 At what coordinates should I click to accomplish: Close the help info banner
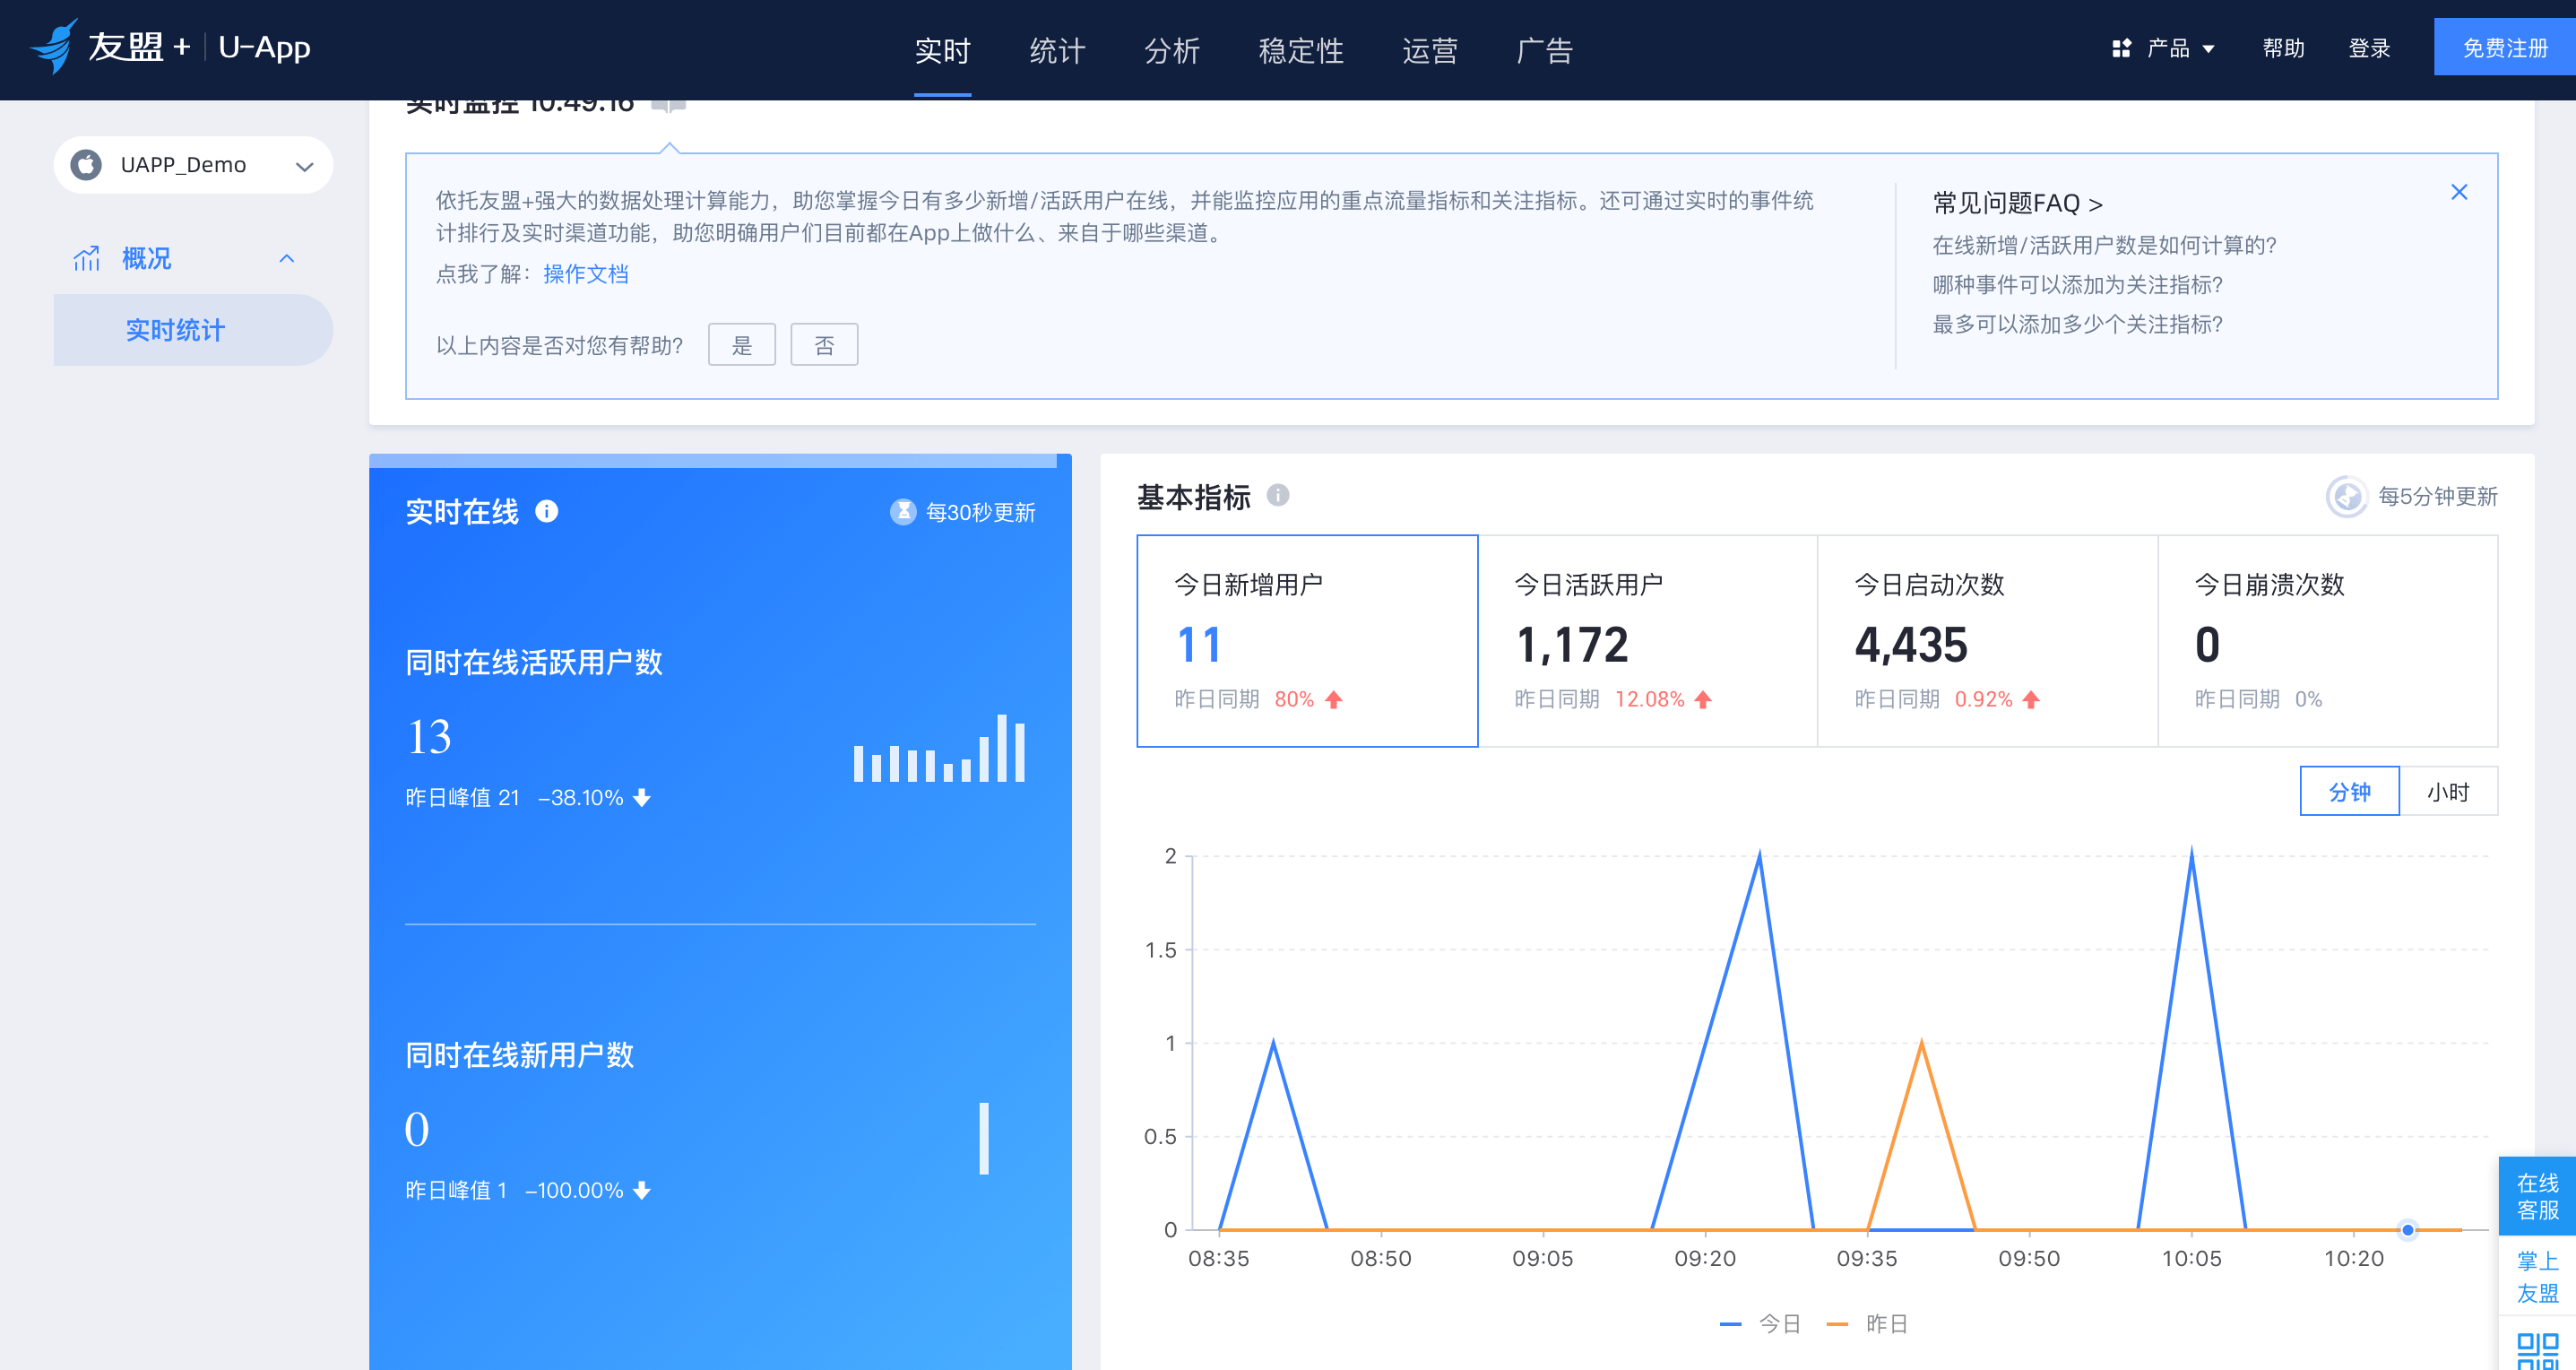(x=2459, y=192)
